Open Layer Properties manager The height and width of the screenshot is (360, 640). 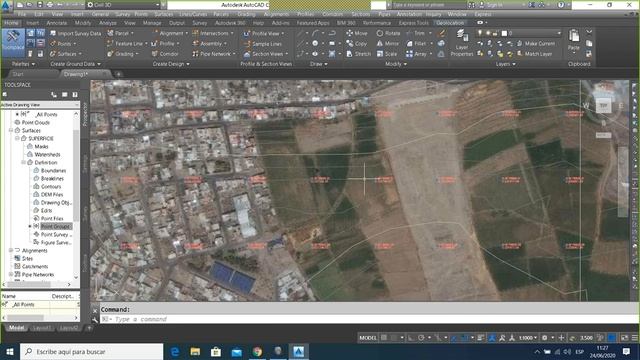462,42
